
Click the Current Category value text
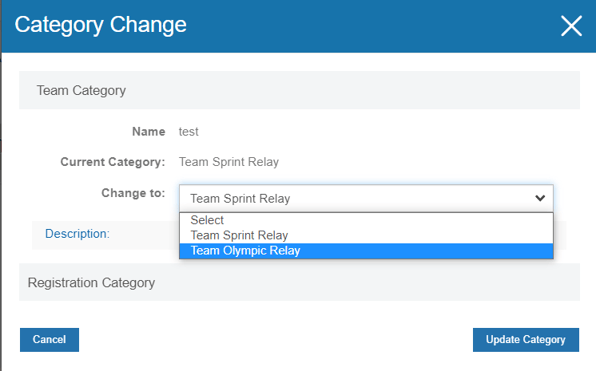(x=229, y=162)
